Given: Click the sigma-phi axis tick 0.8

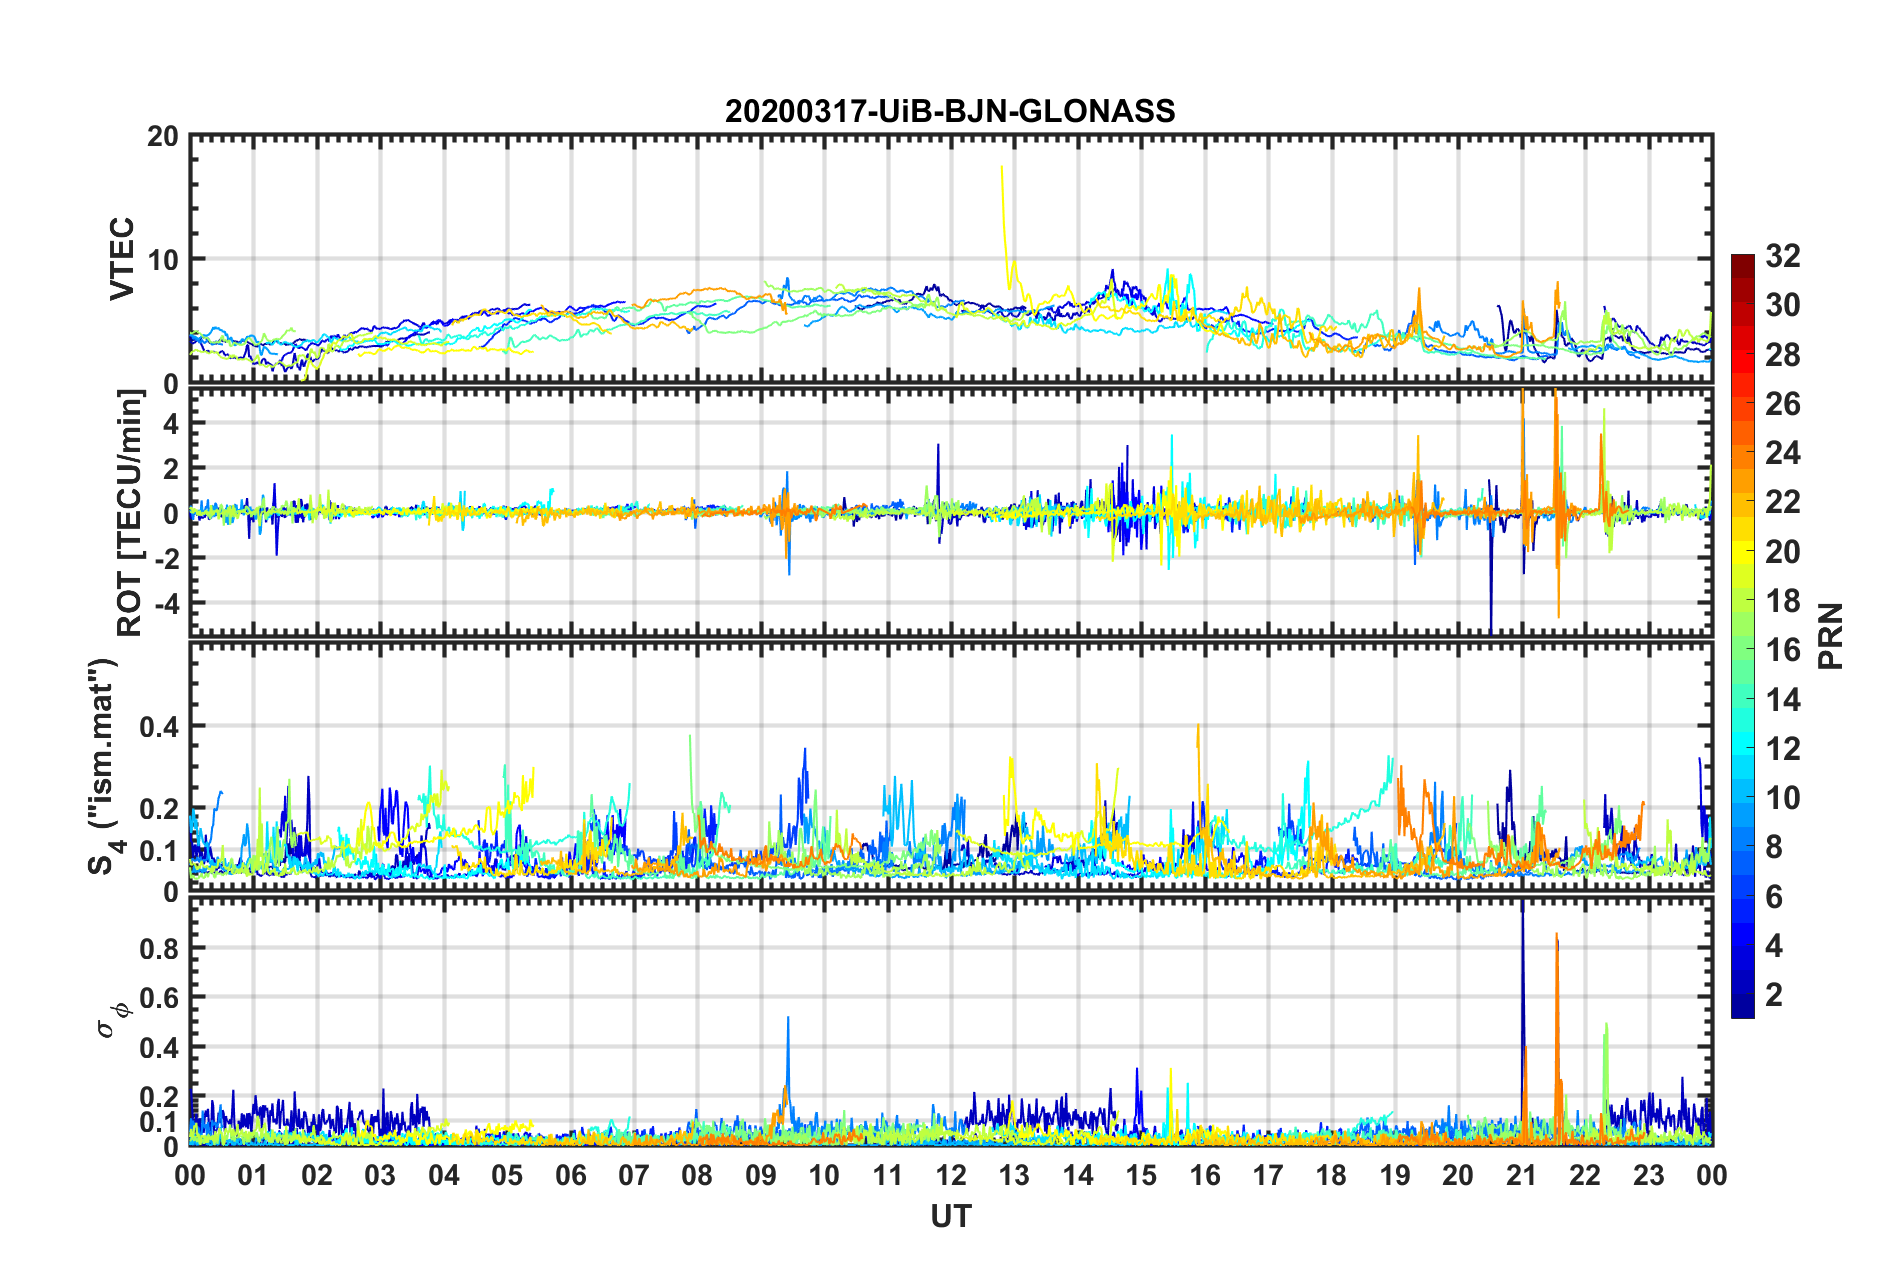Looking at the screenshot, I should (x=160, y=948).
